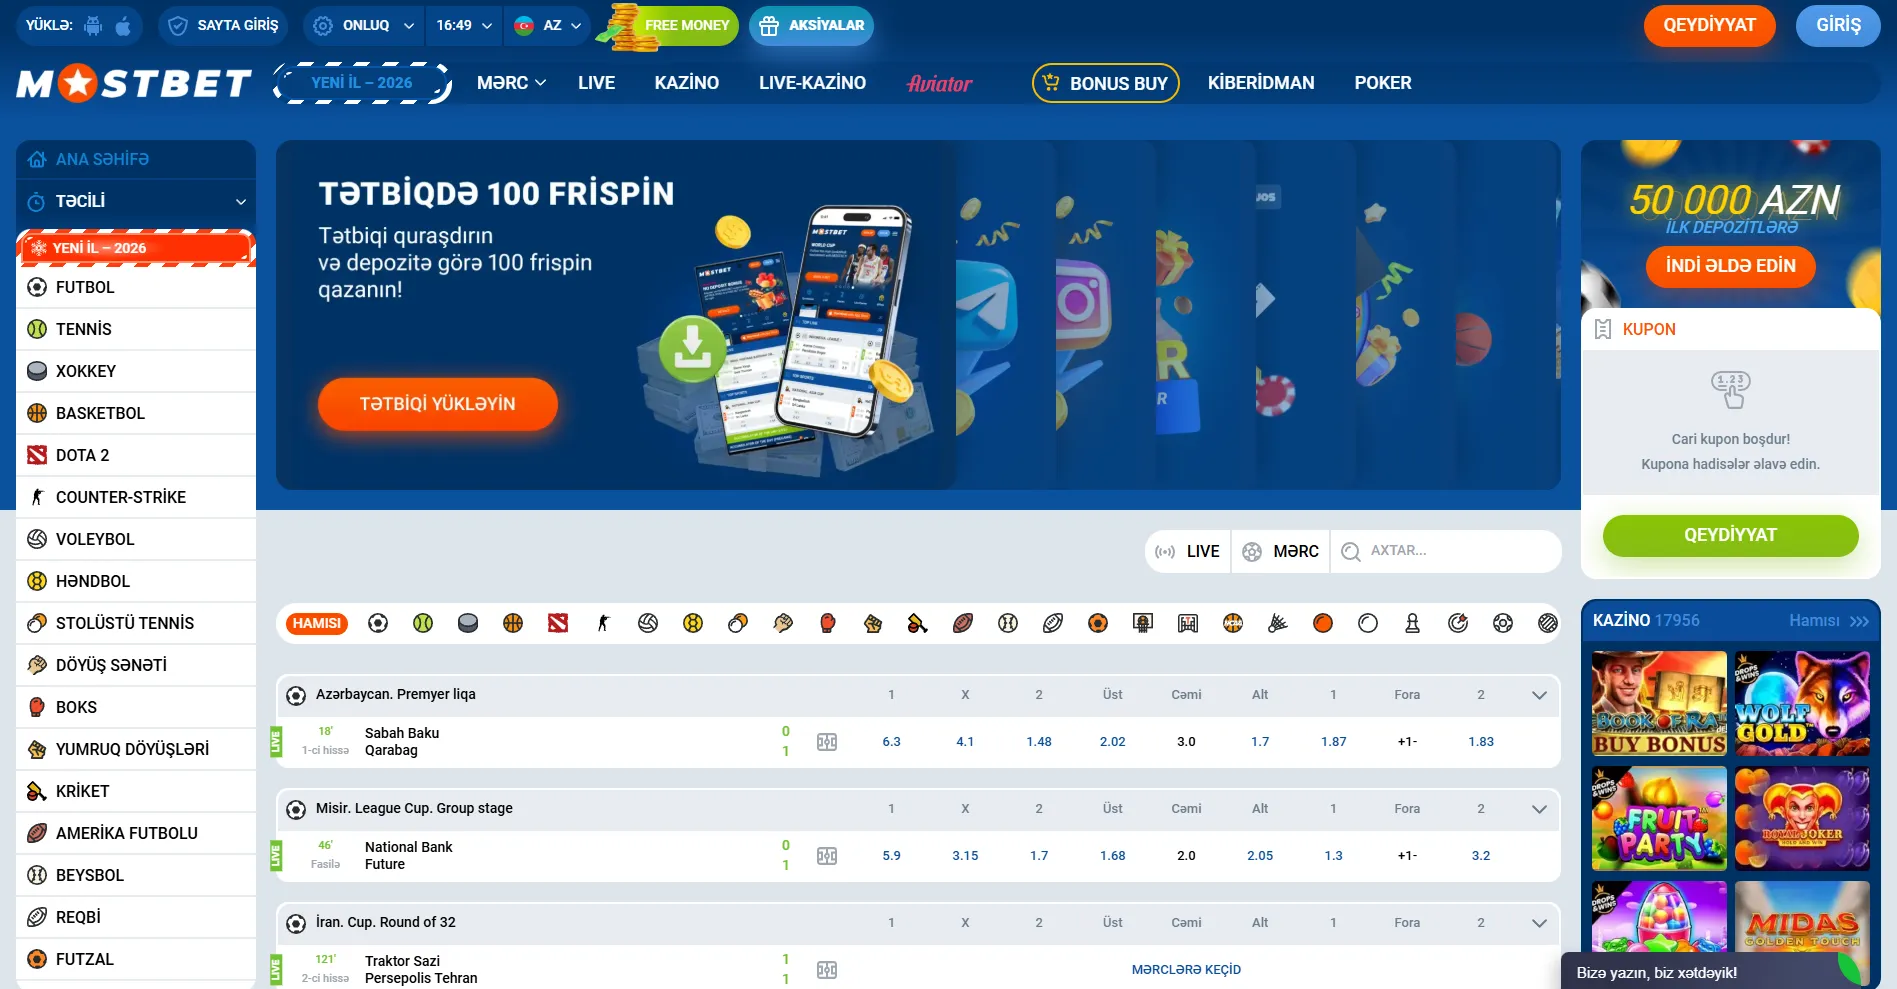Select American football icon in sports strip
This screenshot has width=1897, height=989.
point(963,623)
